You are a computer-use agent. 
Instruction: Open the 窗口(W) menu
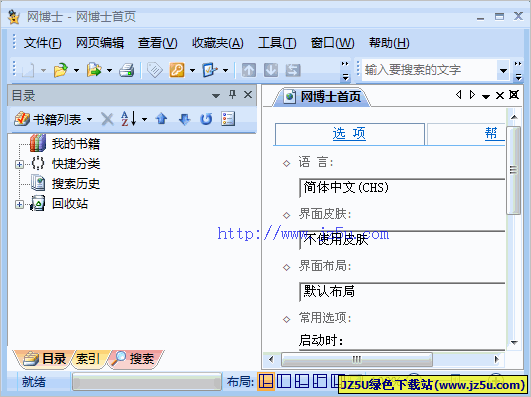click(x=333, y=43)
